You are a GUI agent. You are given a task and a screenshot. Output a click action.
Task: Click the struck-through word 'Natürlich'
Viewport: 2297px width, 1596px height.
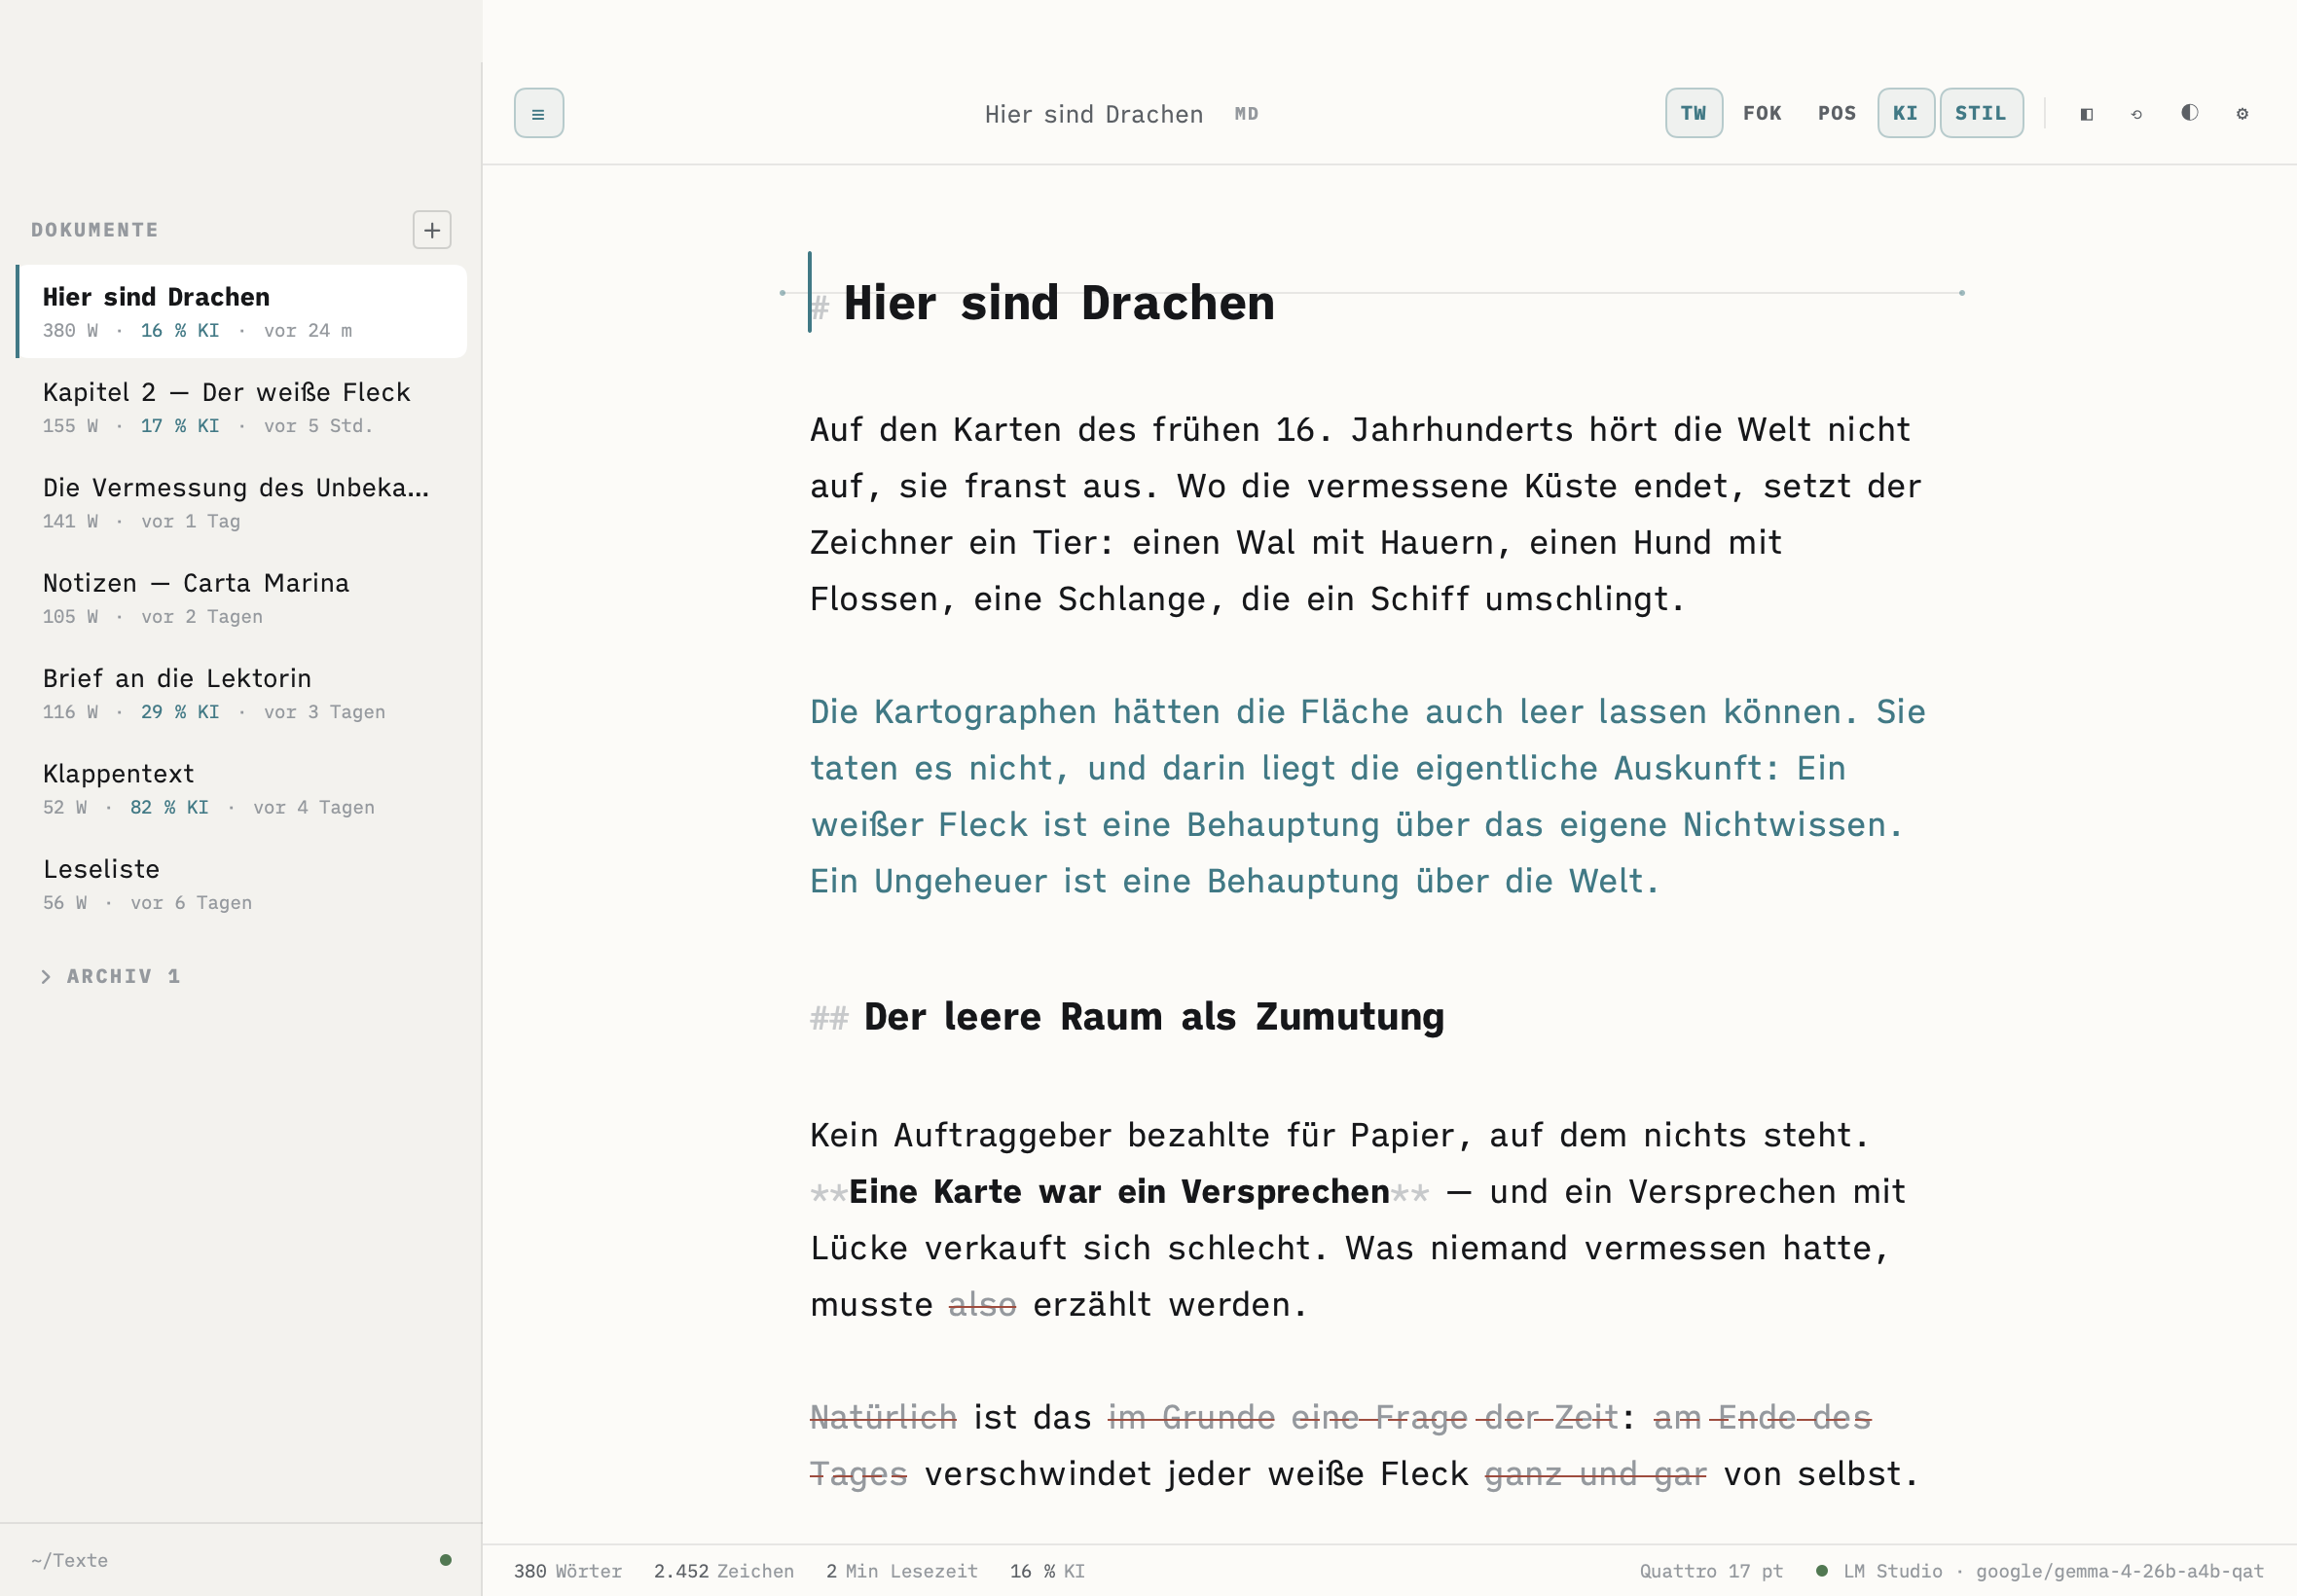click(883, 1417)
